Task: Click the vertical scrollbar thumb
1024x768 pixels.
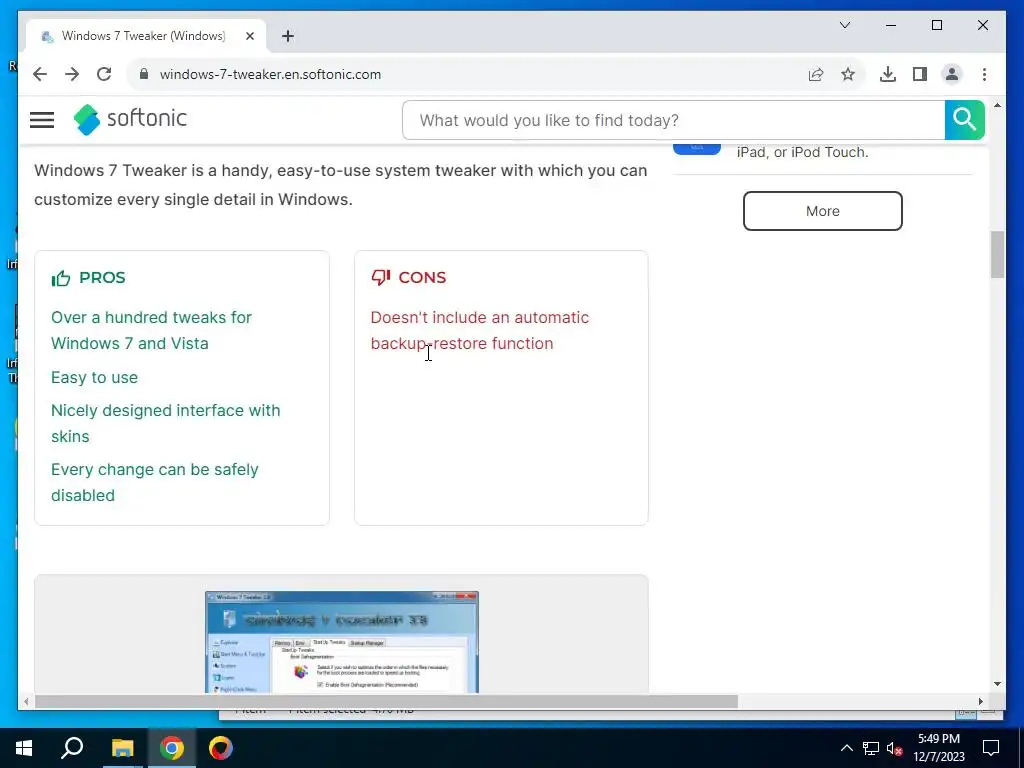Action: pos(997,255)
